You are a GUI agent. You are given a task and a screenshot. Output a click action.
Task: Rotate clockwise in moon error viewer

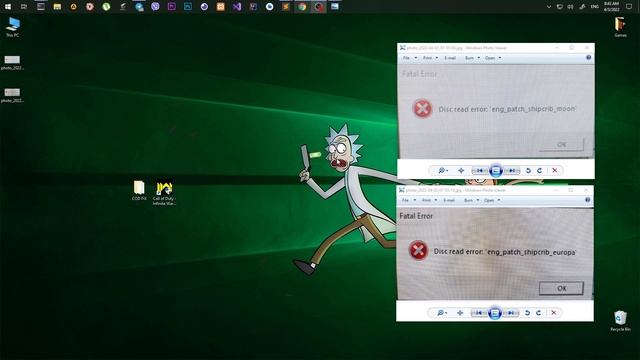540,171
